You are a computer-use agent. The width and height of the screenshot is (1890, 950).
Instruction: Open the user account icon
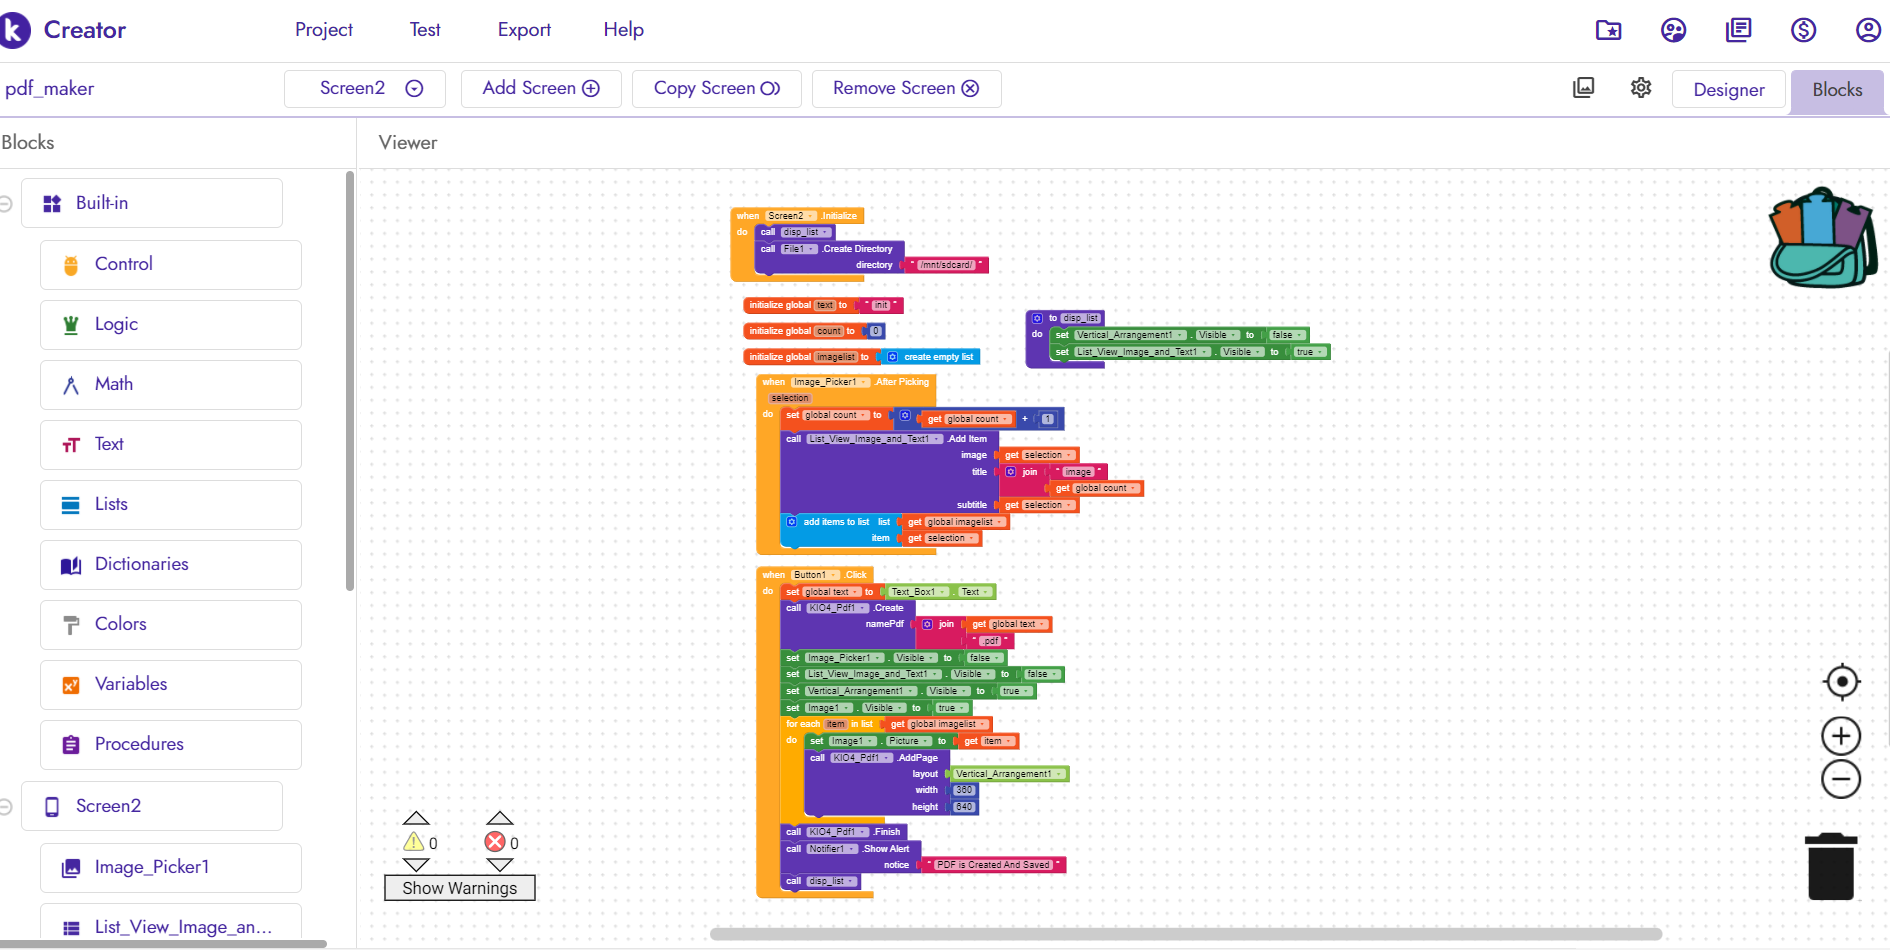coord(1868,30)
